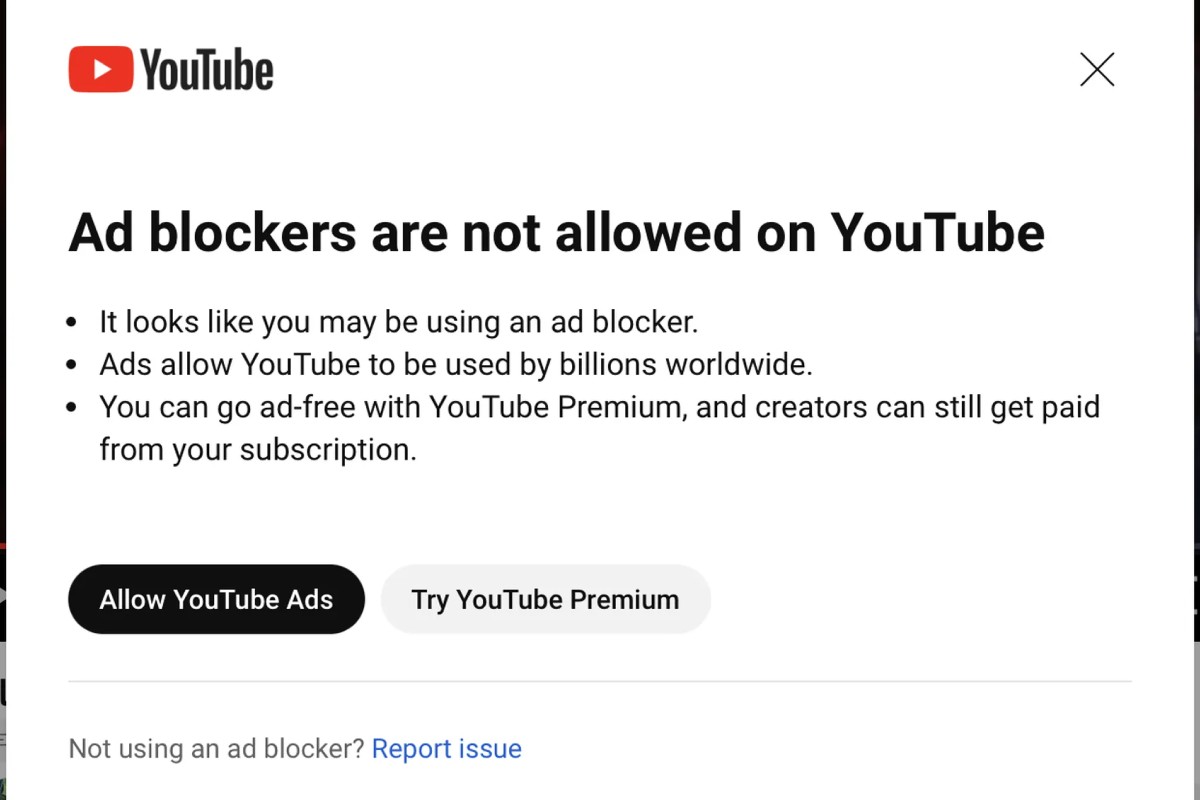Click the second bullet point dot
Screen dimensions: 1200x800
[x=71, y=365]
